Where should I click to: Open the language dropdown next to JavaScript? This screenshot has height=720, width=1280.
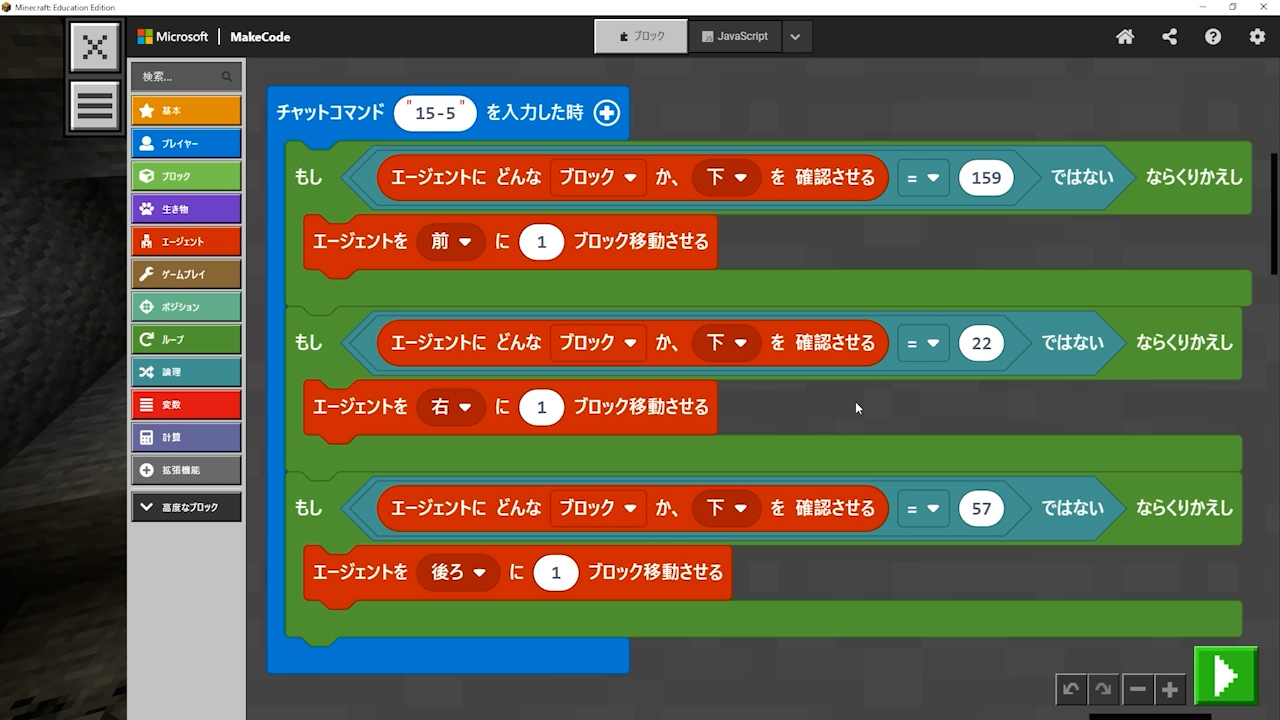pos(795,37)
